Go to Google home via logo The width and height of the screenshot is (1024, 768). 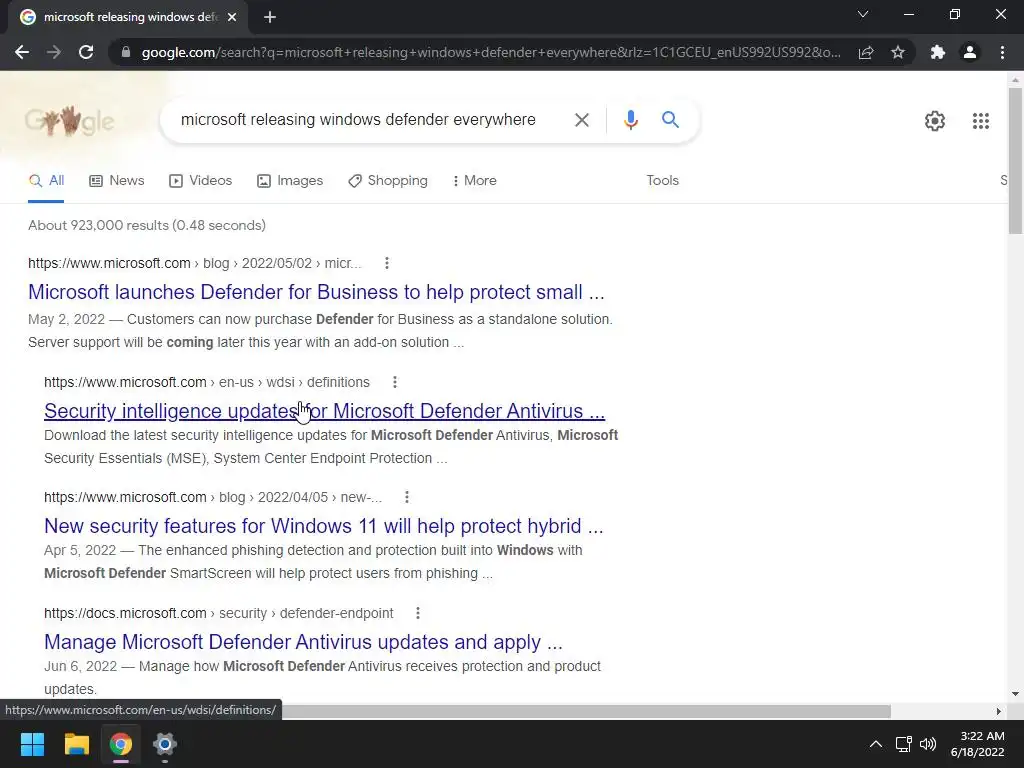[70, 121]
